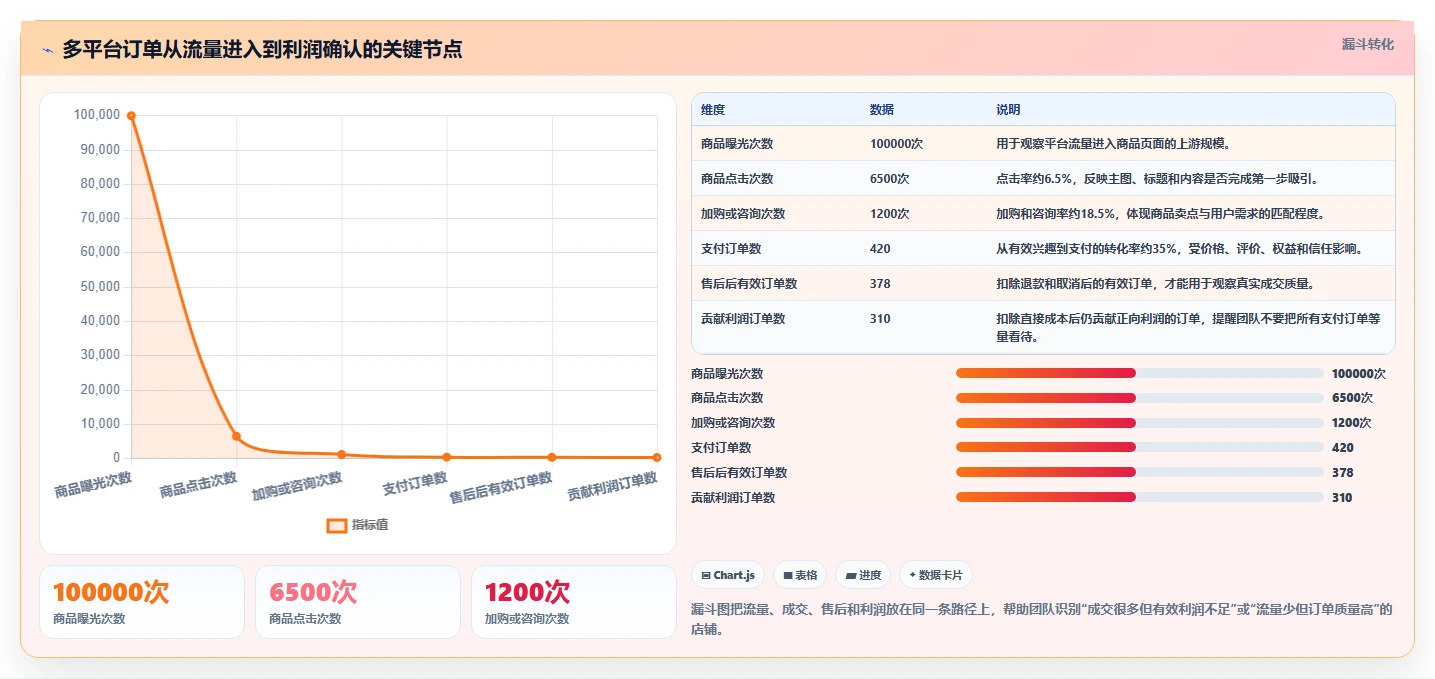
Task: Click the chart data point for 加购或咨询次数
Action: tap(342, 454)
